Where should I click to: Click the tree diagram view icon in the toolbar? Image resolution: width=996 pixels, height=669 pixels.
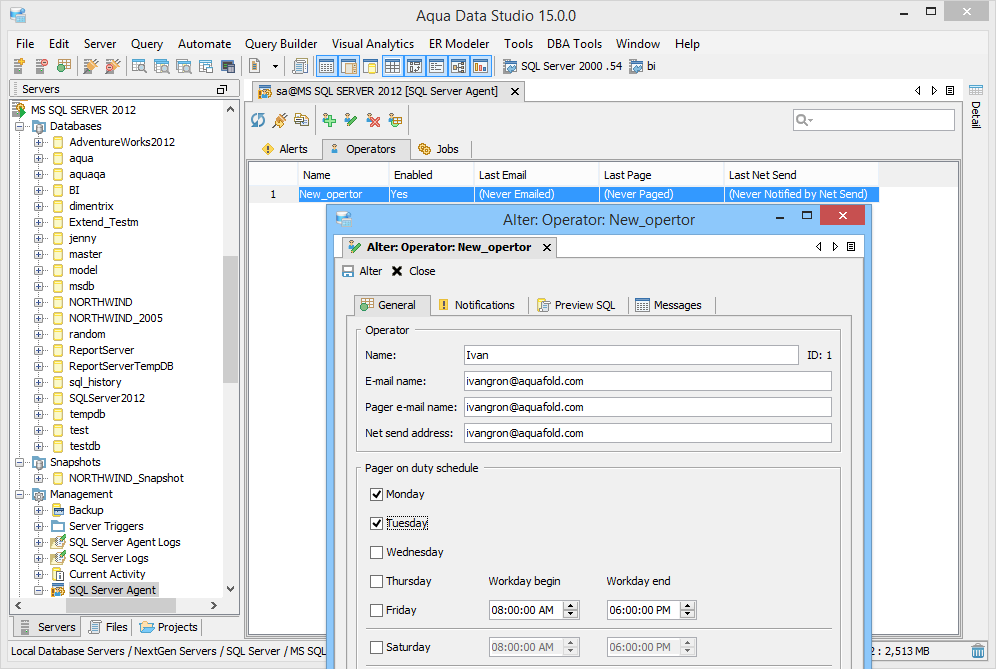tap(459, 65)
